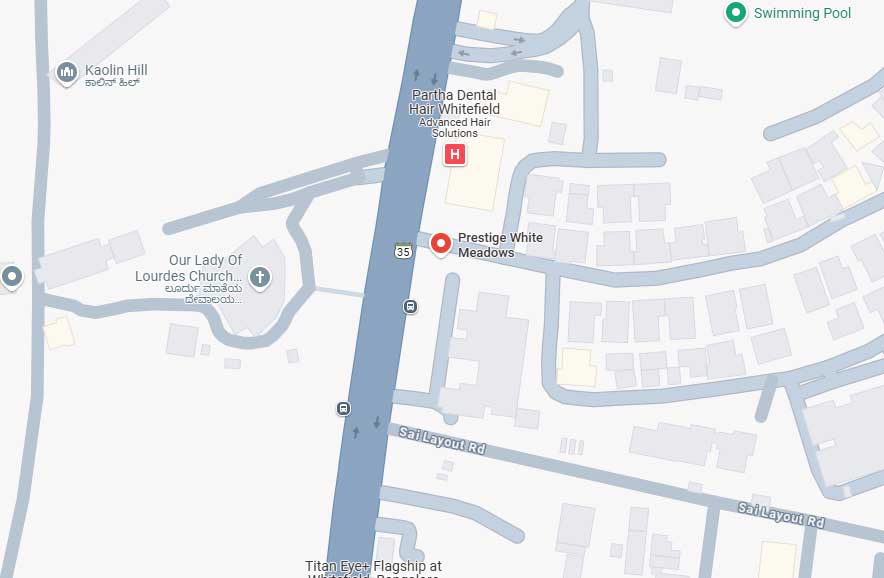Click the Kaolin Hill text label
The width and height of the screenshot is (884, 578).
[x=116, y=70]
